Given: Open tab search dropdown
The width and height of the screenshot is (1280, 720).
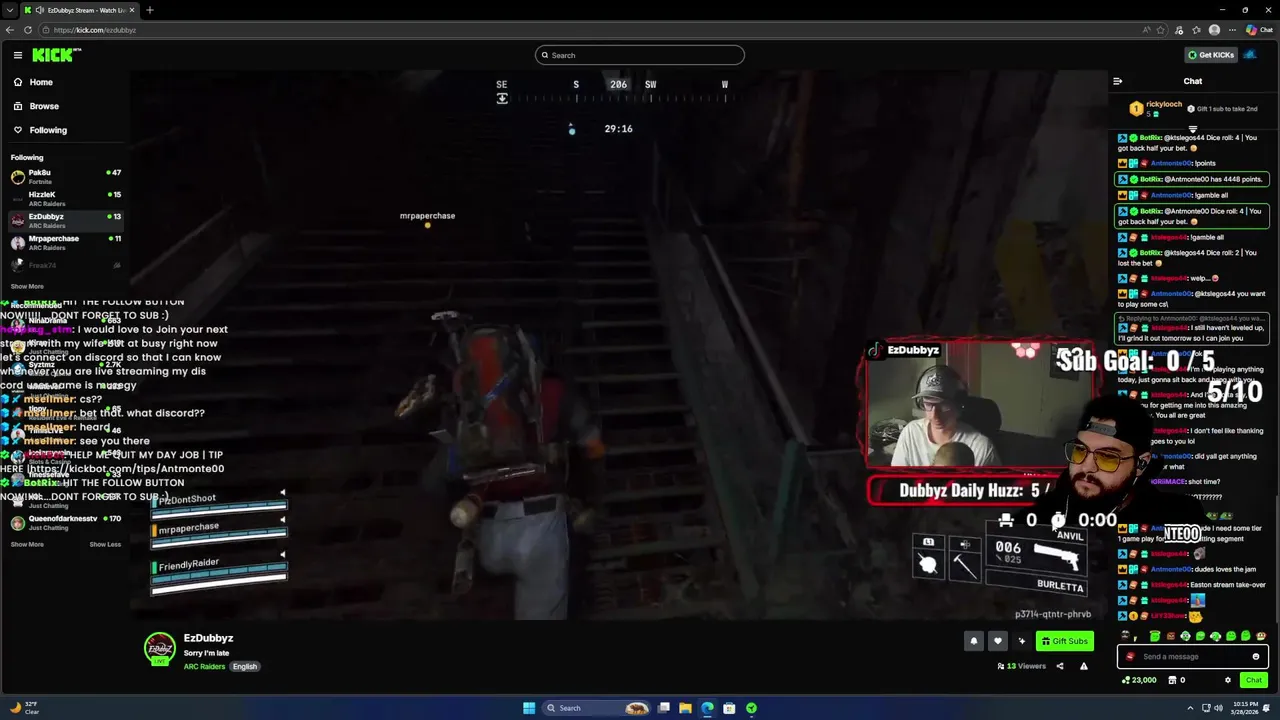Looking at the screenshot, I should click(10, 10).
